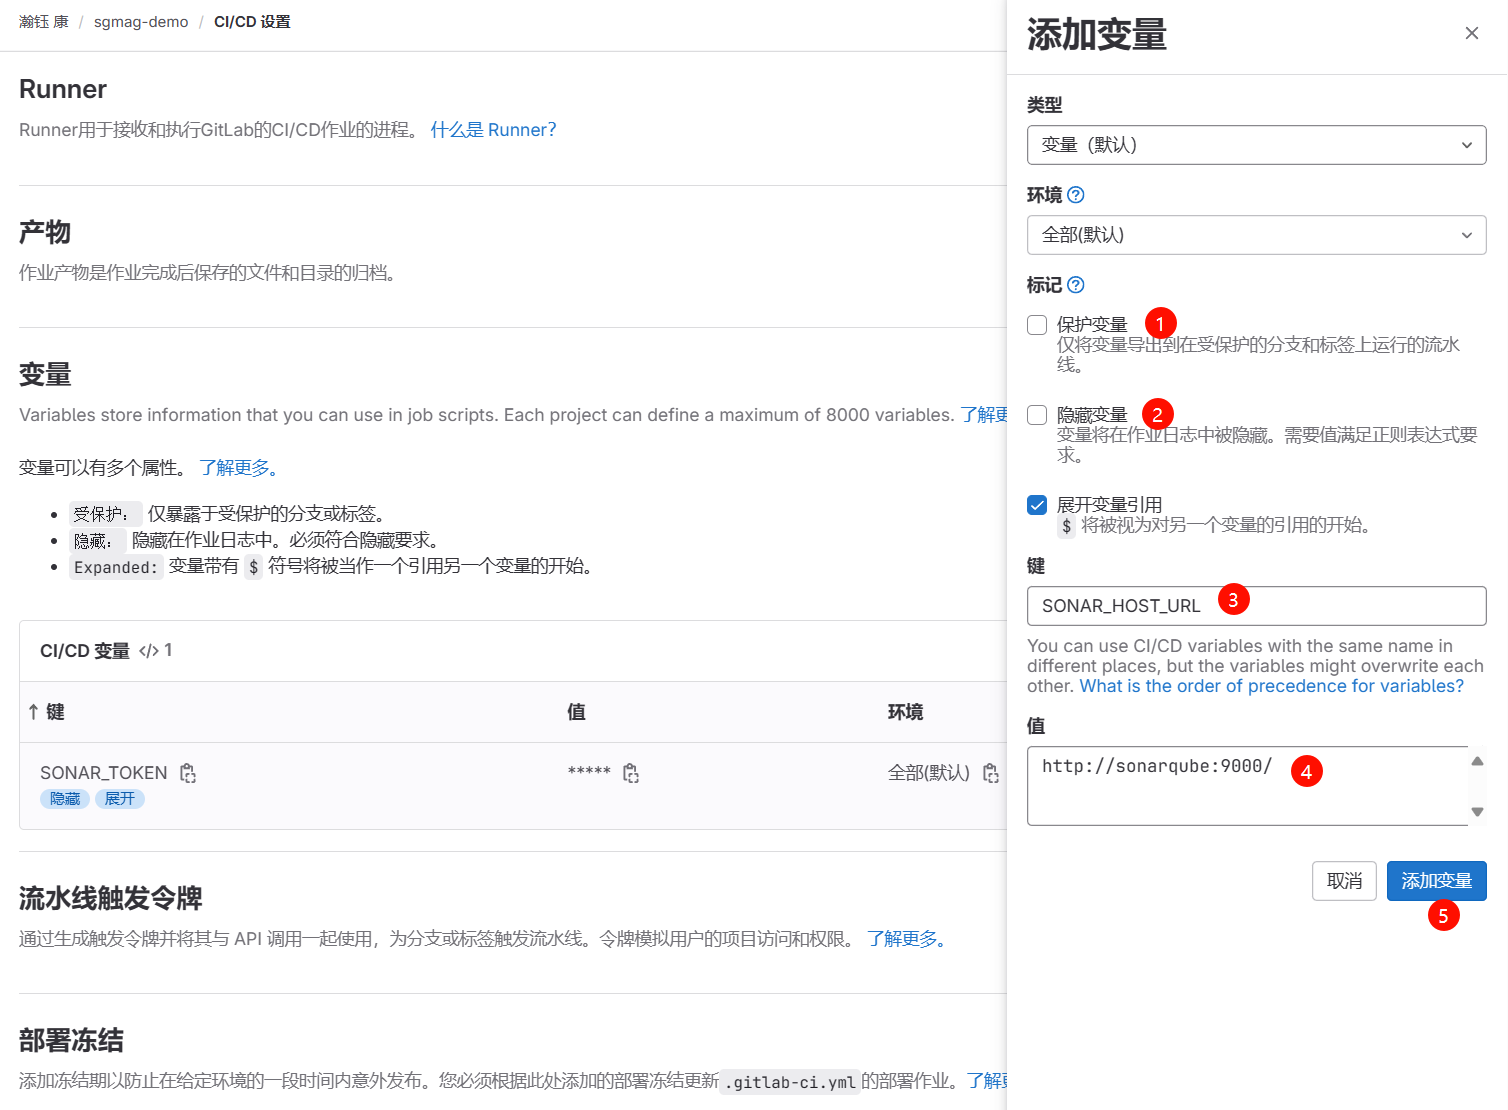The height and width of the screenshot is (1110, 1508).
Task: Sort variables by 键 column arrow
Action: click(x=34, y=712)
